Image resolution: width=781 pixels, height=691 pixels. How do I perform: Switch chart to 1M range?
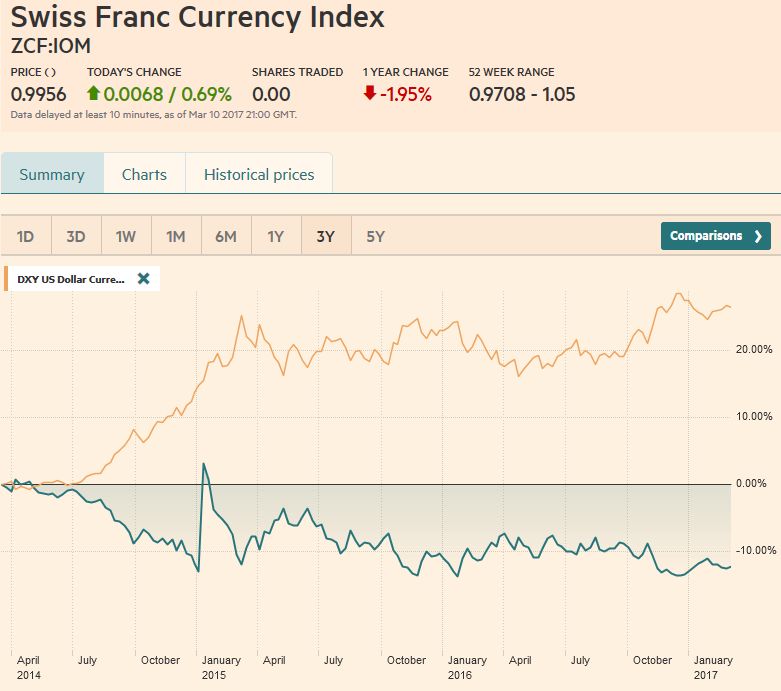[176, 237]
